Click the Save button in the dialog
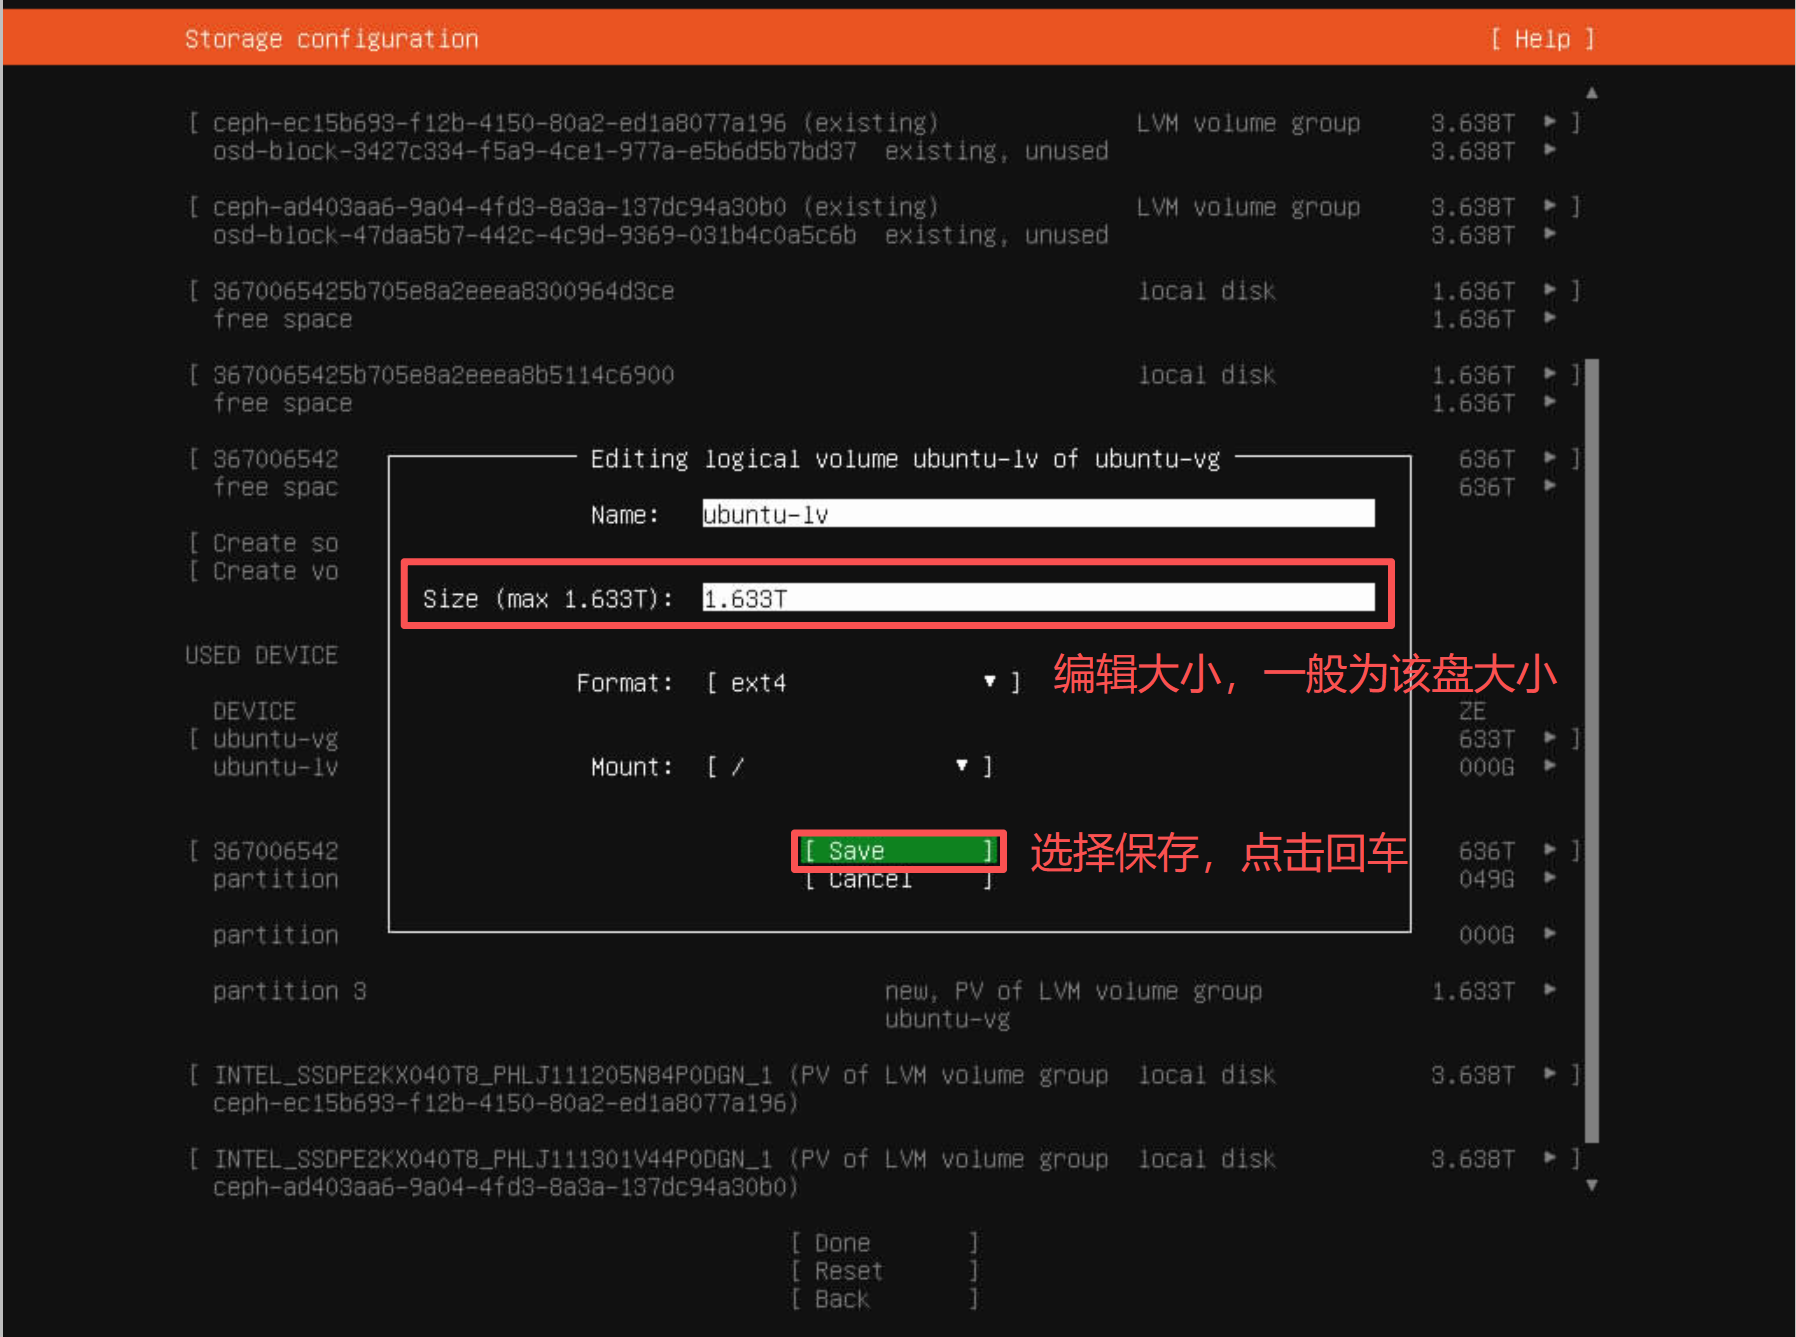The width and height of the screenshot is (1796, 1337). tap(897, 851)
